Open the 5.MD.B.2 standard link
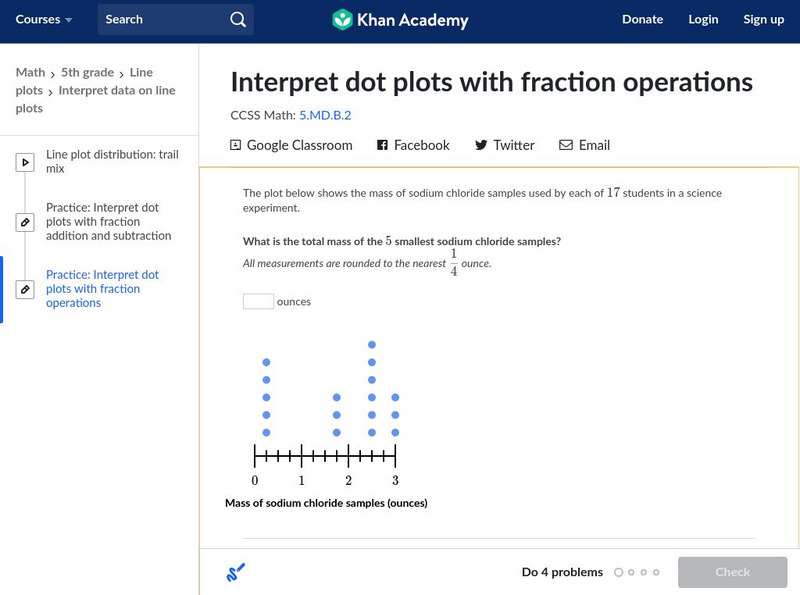800x595 pixels. [325, 115]
